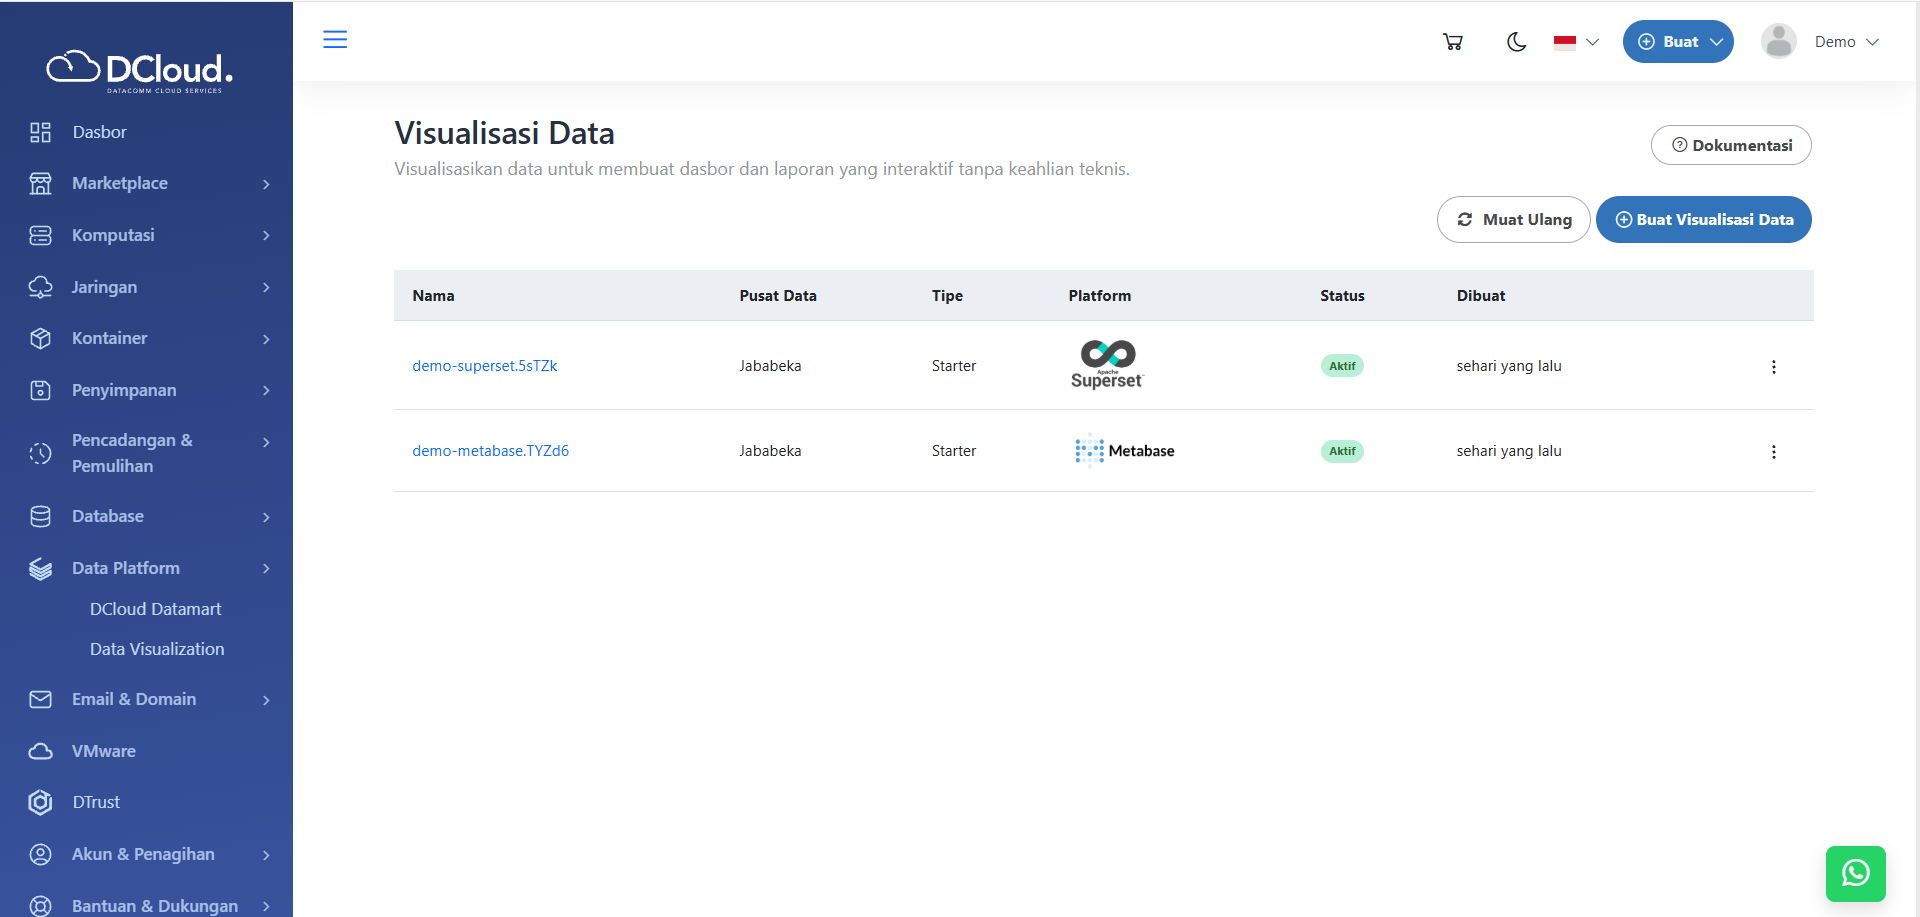Click the VMware cloud icon
Viewport: 1920px width, 917px height.
pyautogui.click(x=40, y=751)
